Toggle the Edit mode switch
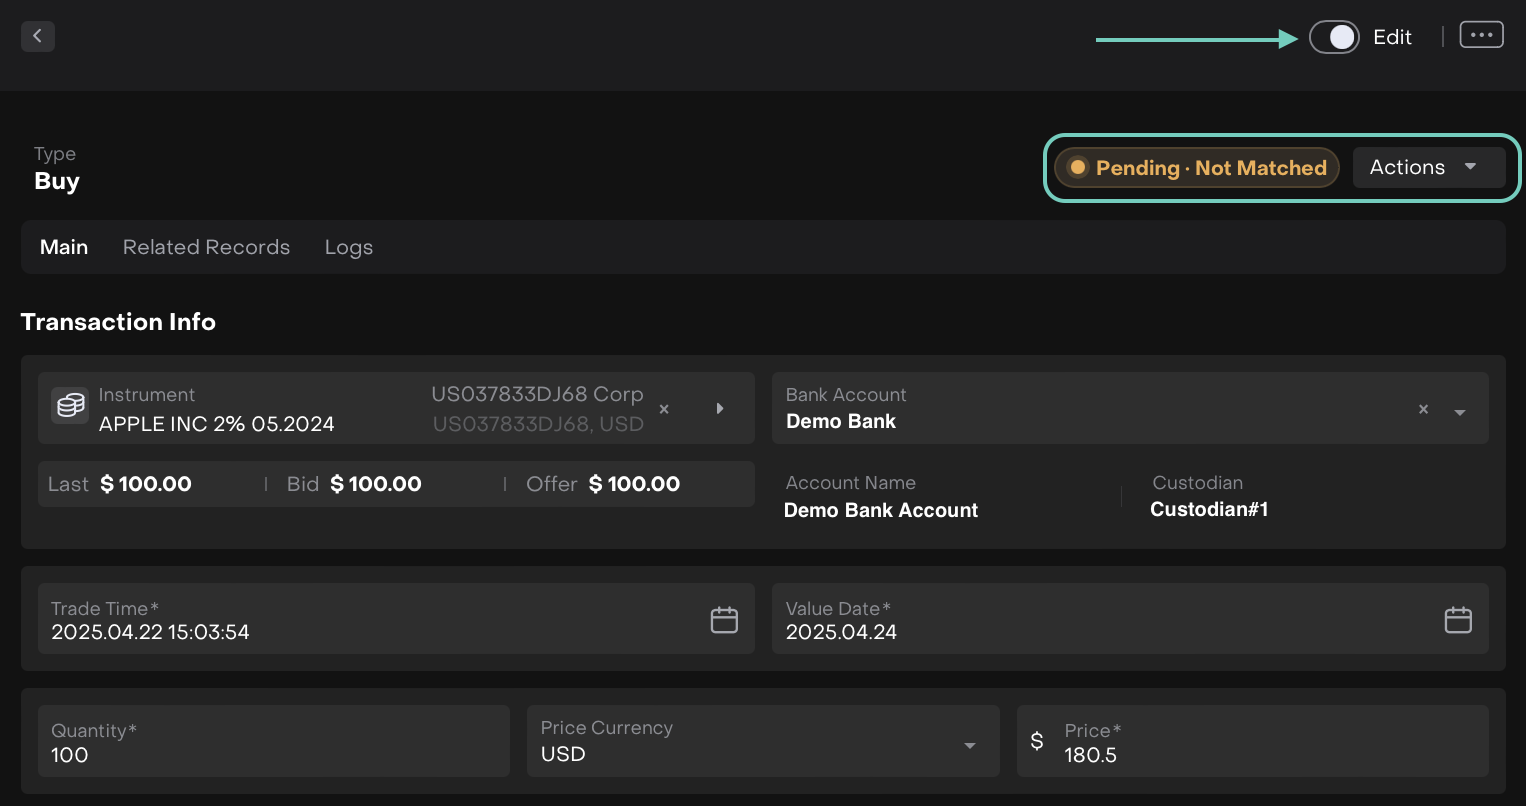 pyautogui.click(x=1334, y=38)
